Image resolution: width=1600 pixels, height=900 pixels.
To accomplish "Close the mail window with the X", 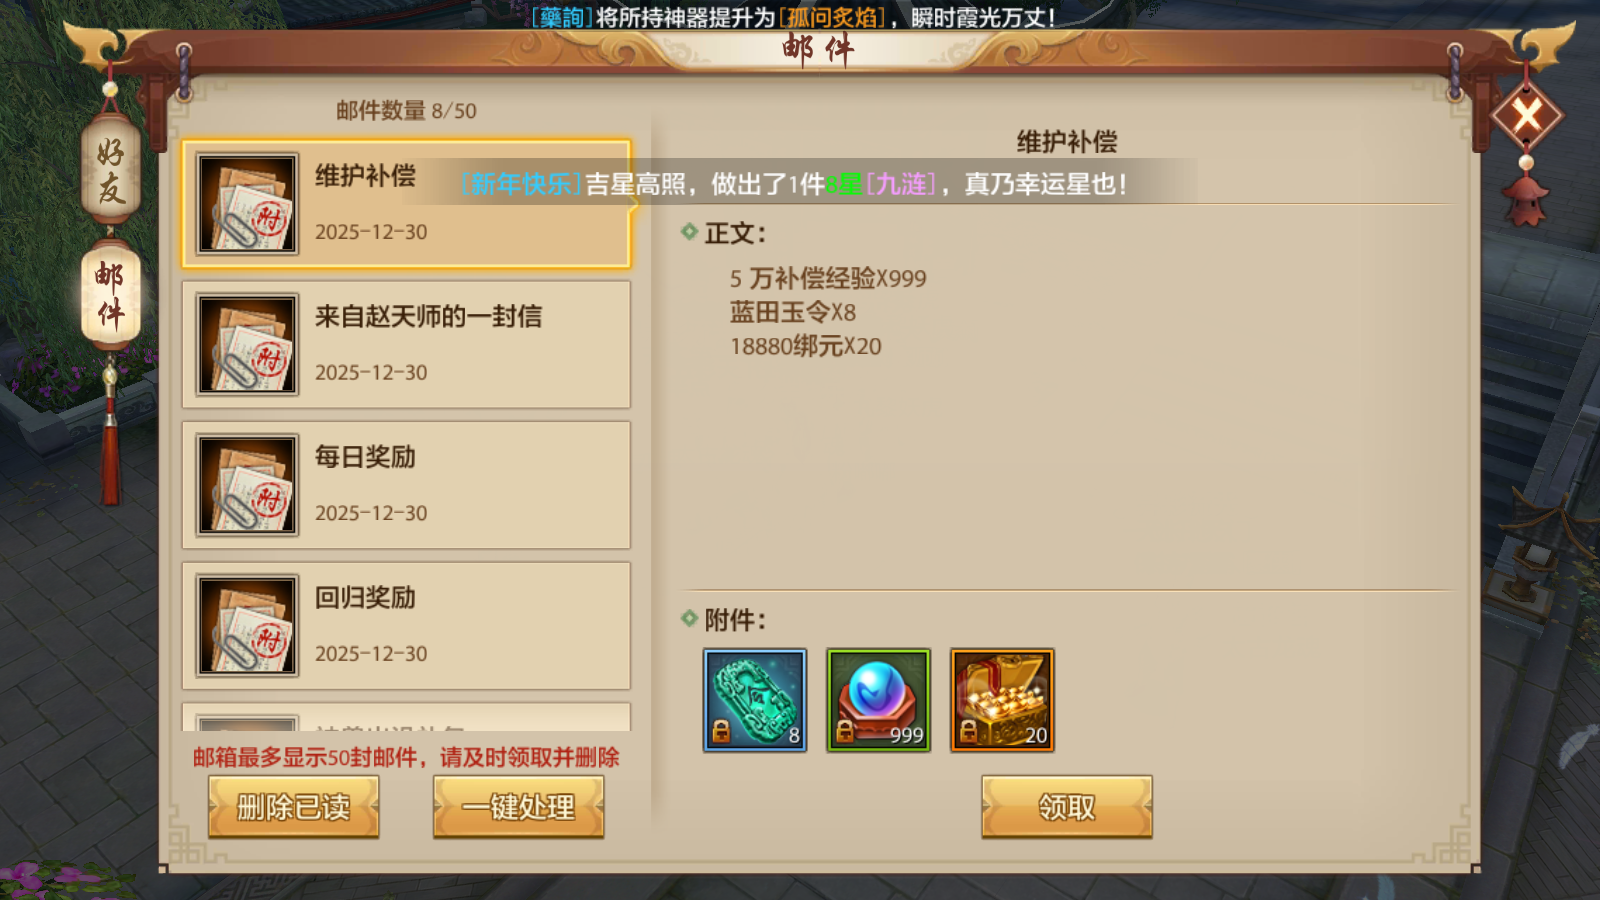I will click(1527, 116).
